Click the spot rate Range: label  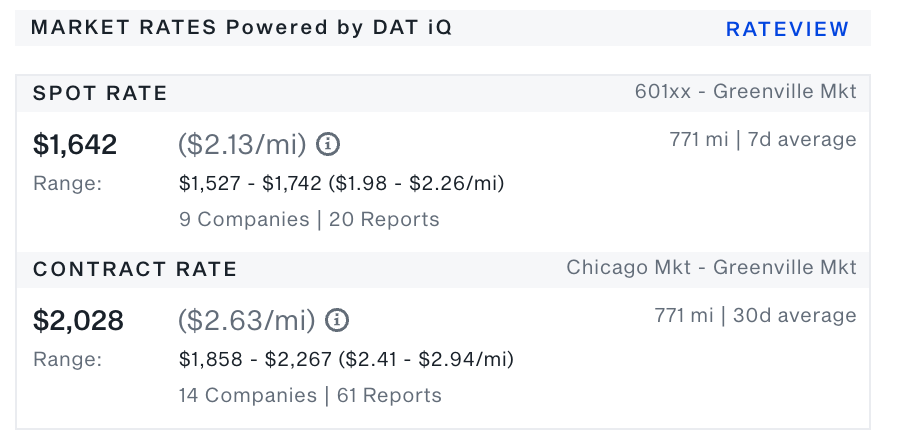[67, 183]
